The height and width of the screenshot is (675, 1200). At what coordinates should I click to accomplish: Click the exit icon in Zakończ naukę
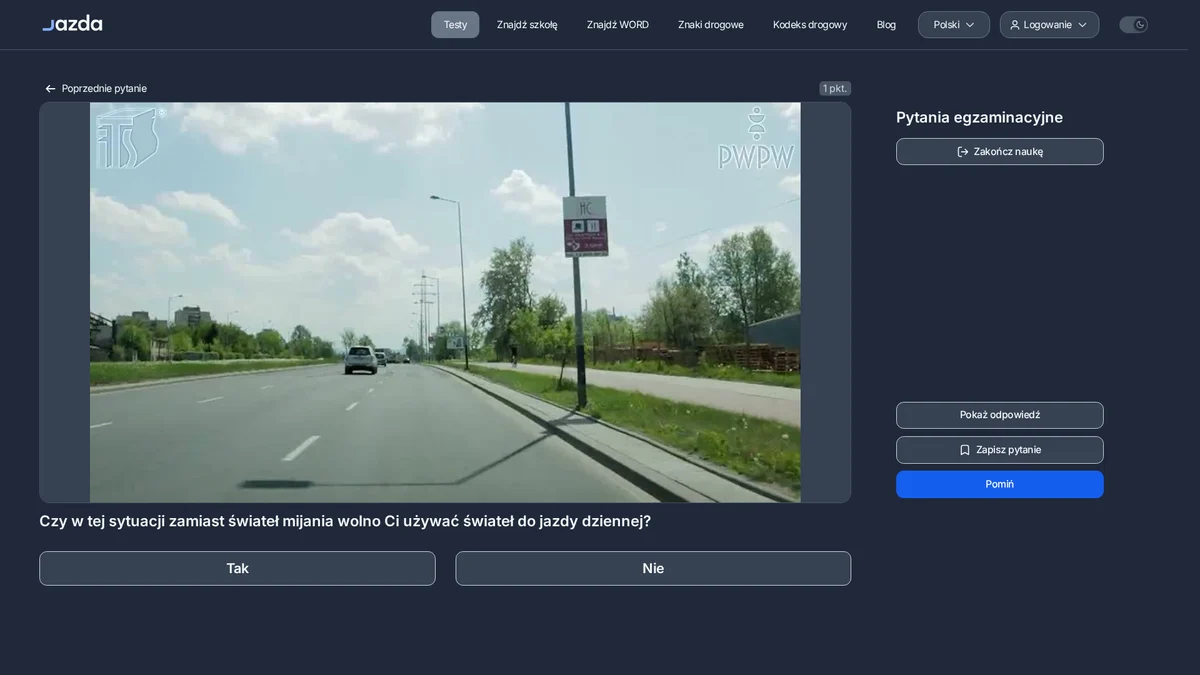point(963,152)
